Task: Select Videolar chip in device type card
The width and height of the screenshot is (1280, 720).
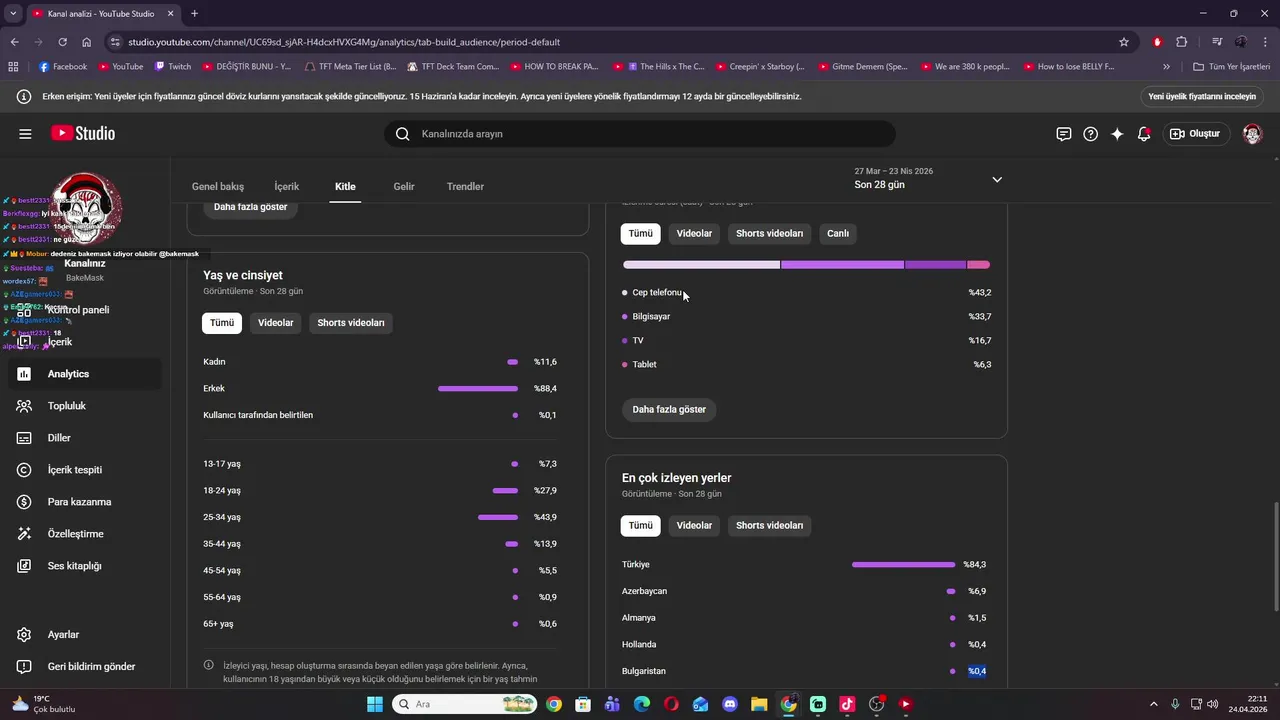Action: coord(694,233)
